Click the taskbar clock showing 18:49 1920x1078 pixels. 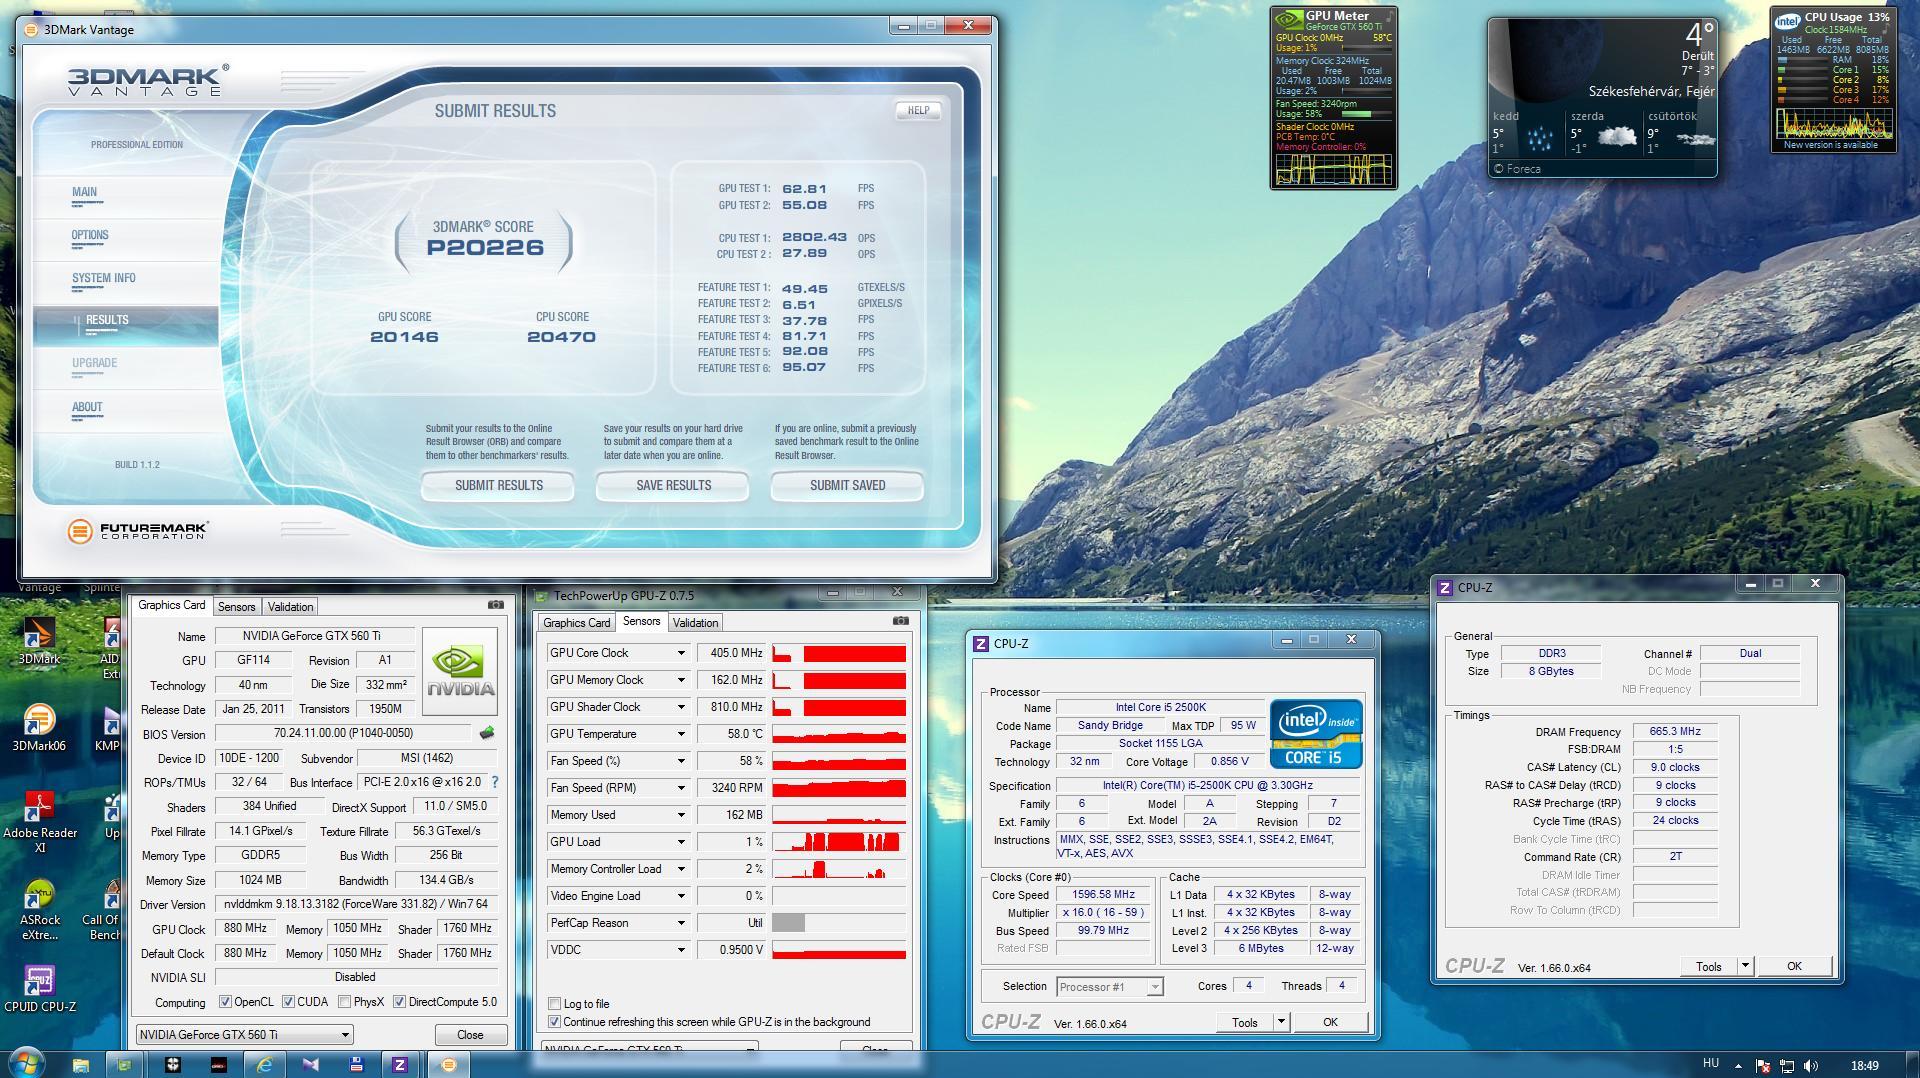click(x=1864, y=1066)
